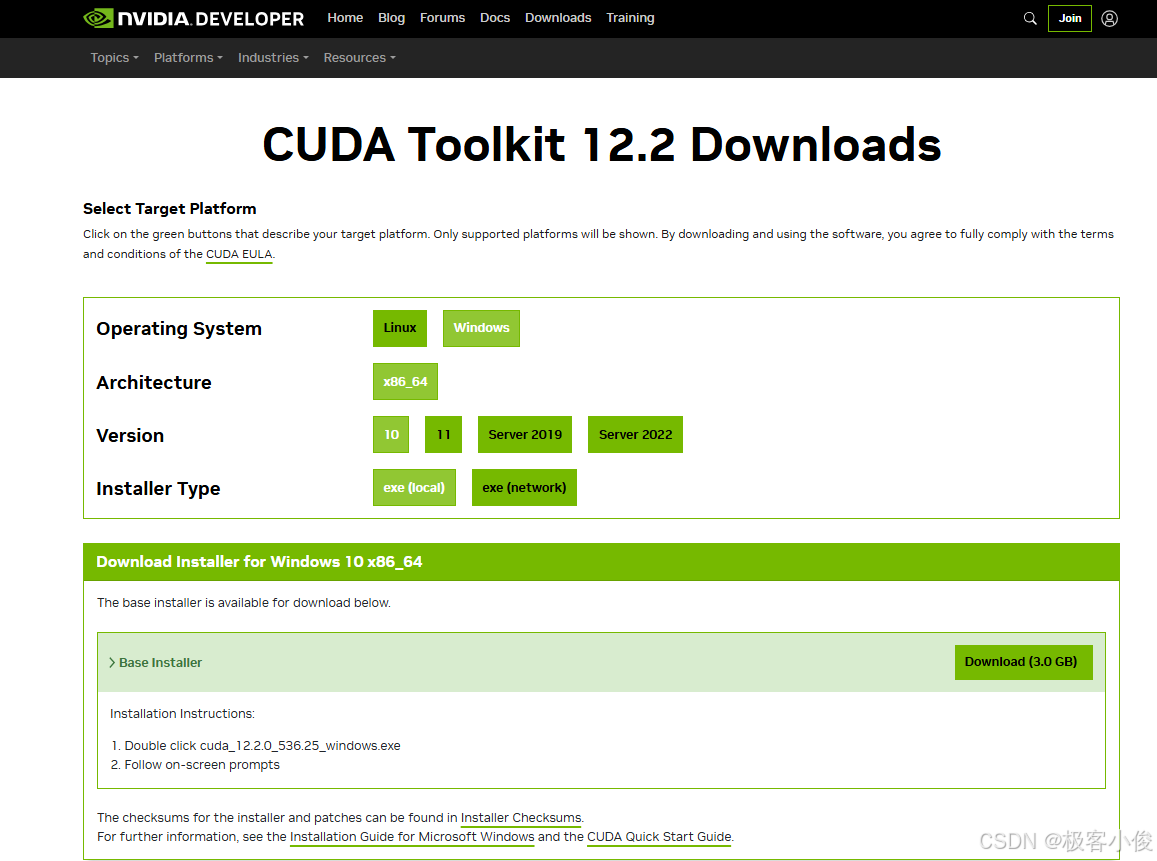Click the 'Installation Instructions:' label
The height and width of the screenshot is (861, 1157).
pyautogui.click(x=182, y=714)
